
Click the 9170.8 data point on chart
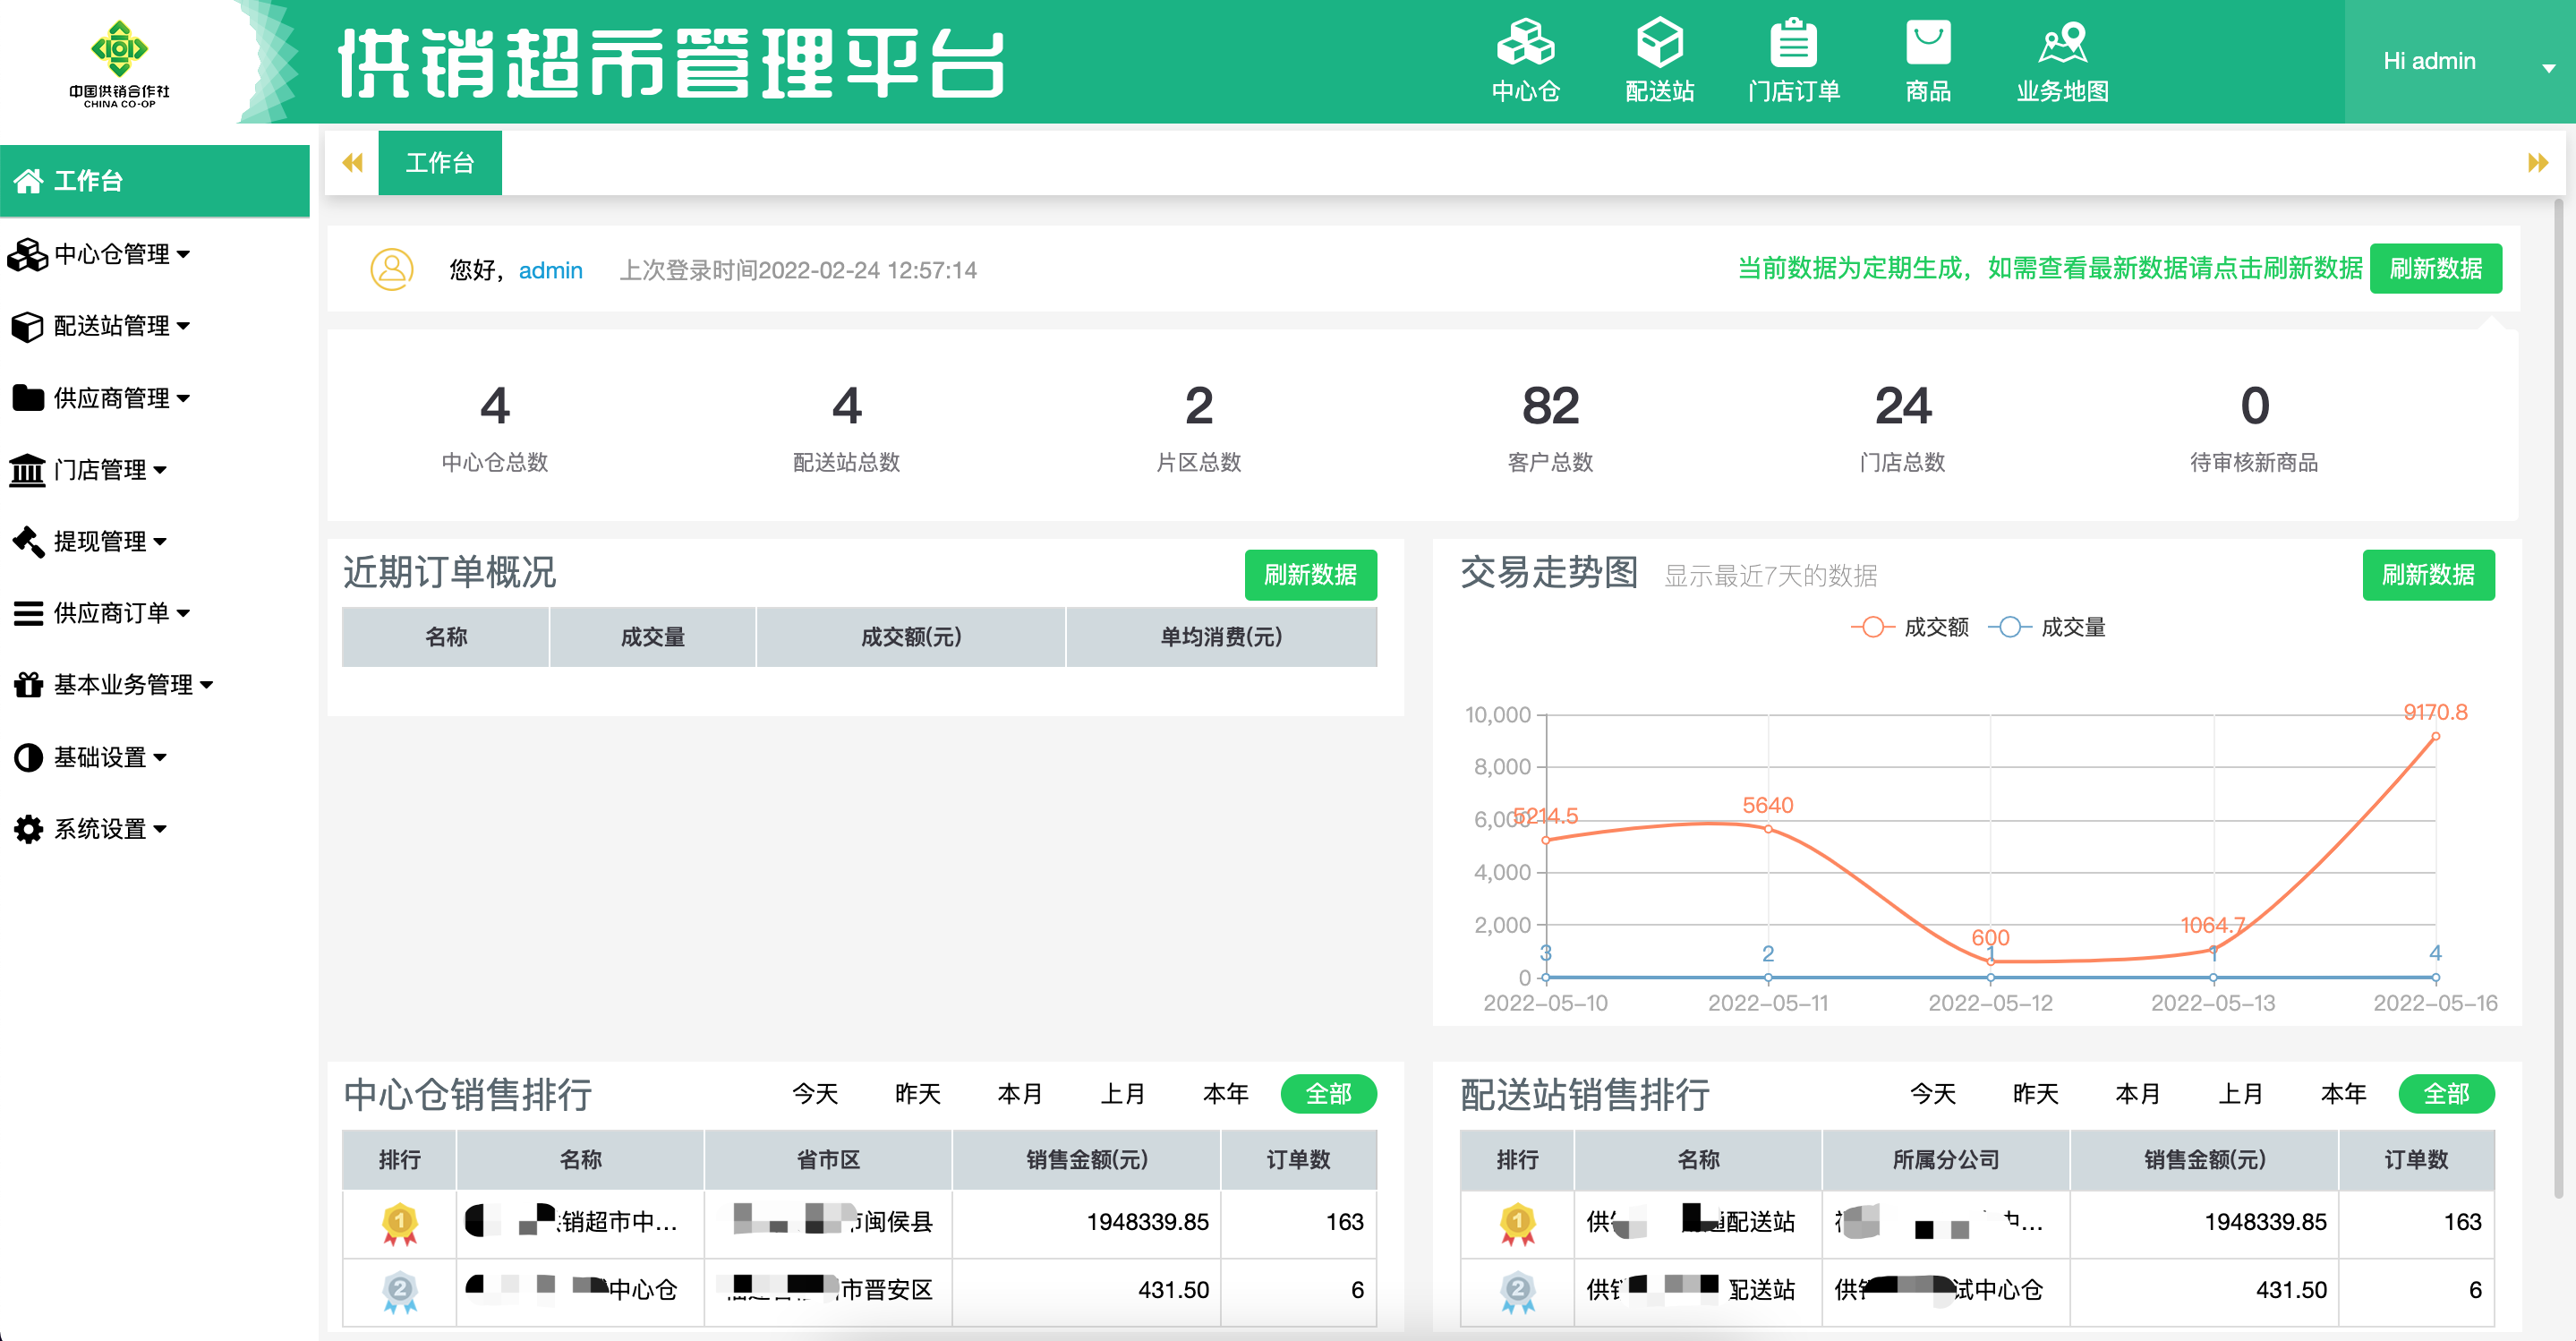click(2435, 736)
